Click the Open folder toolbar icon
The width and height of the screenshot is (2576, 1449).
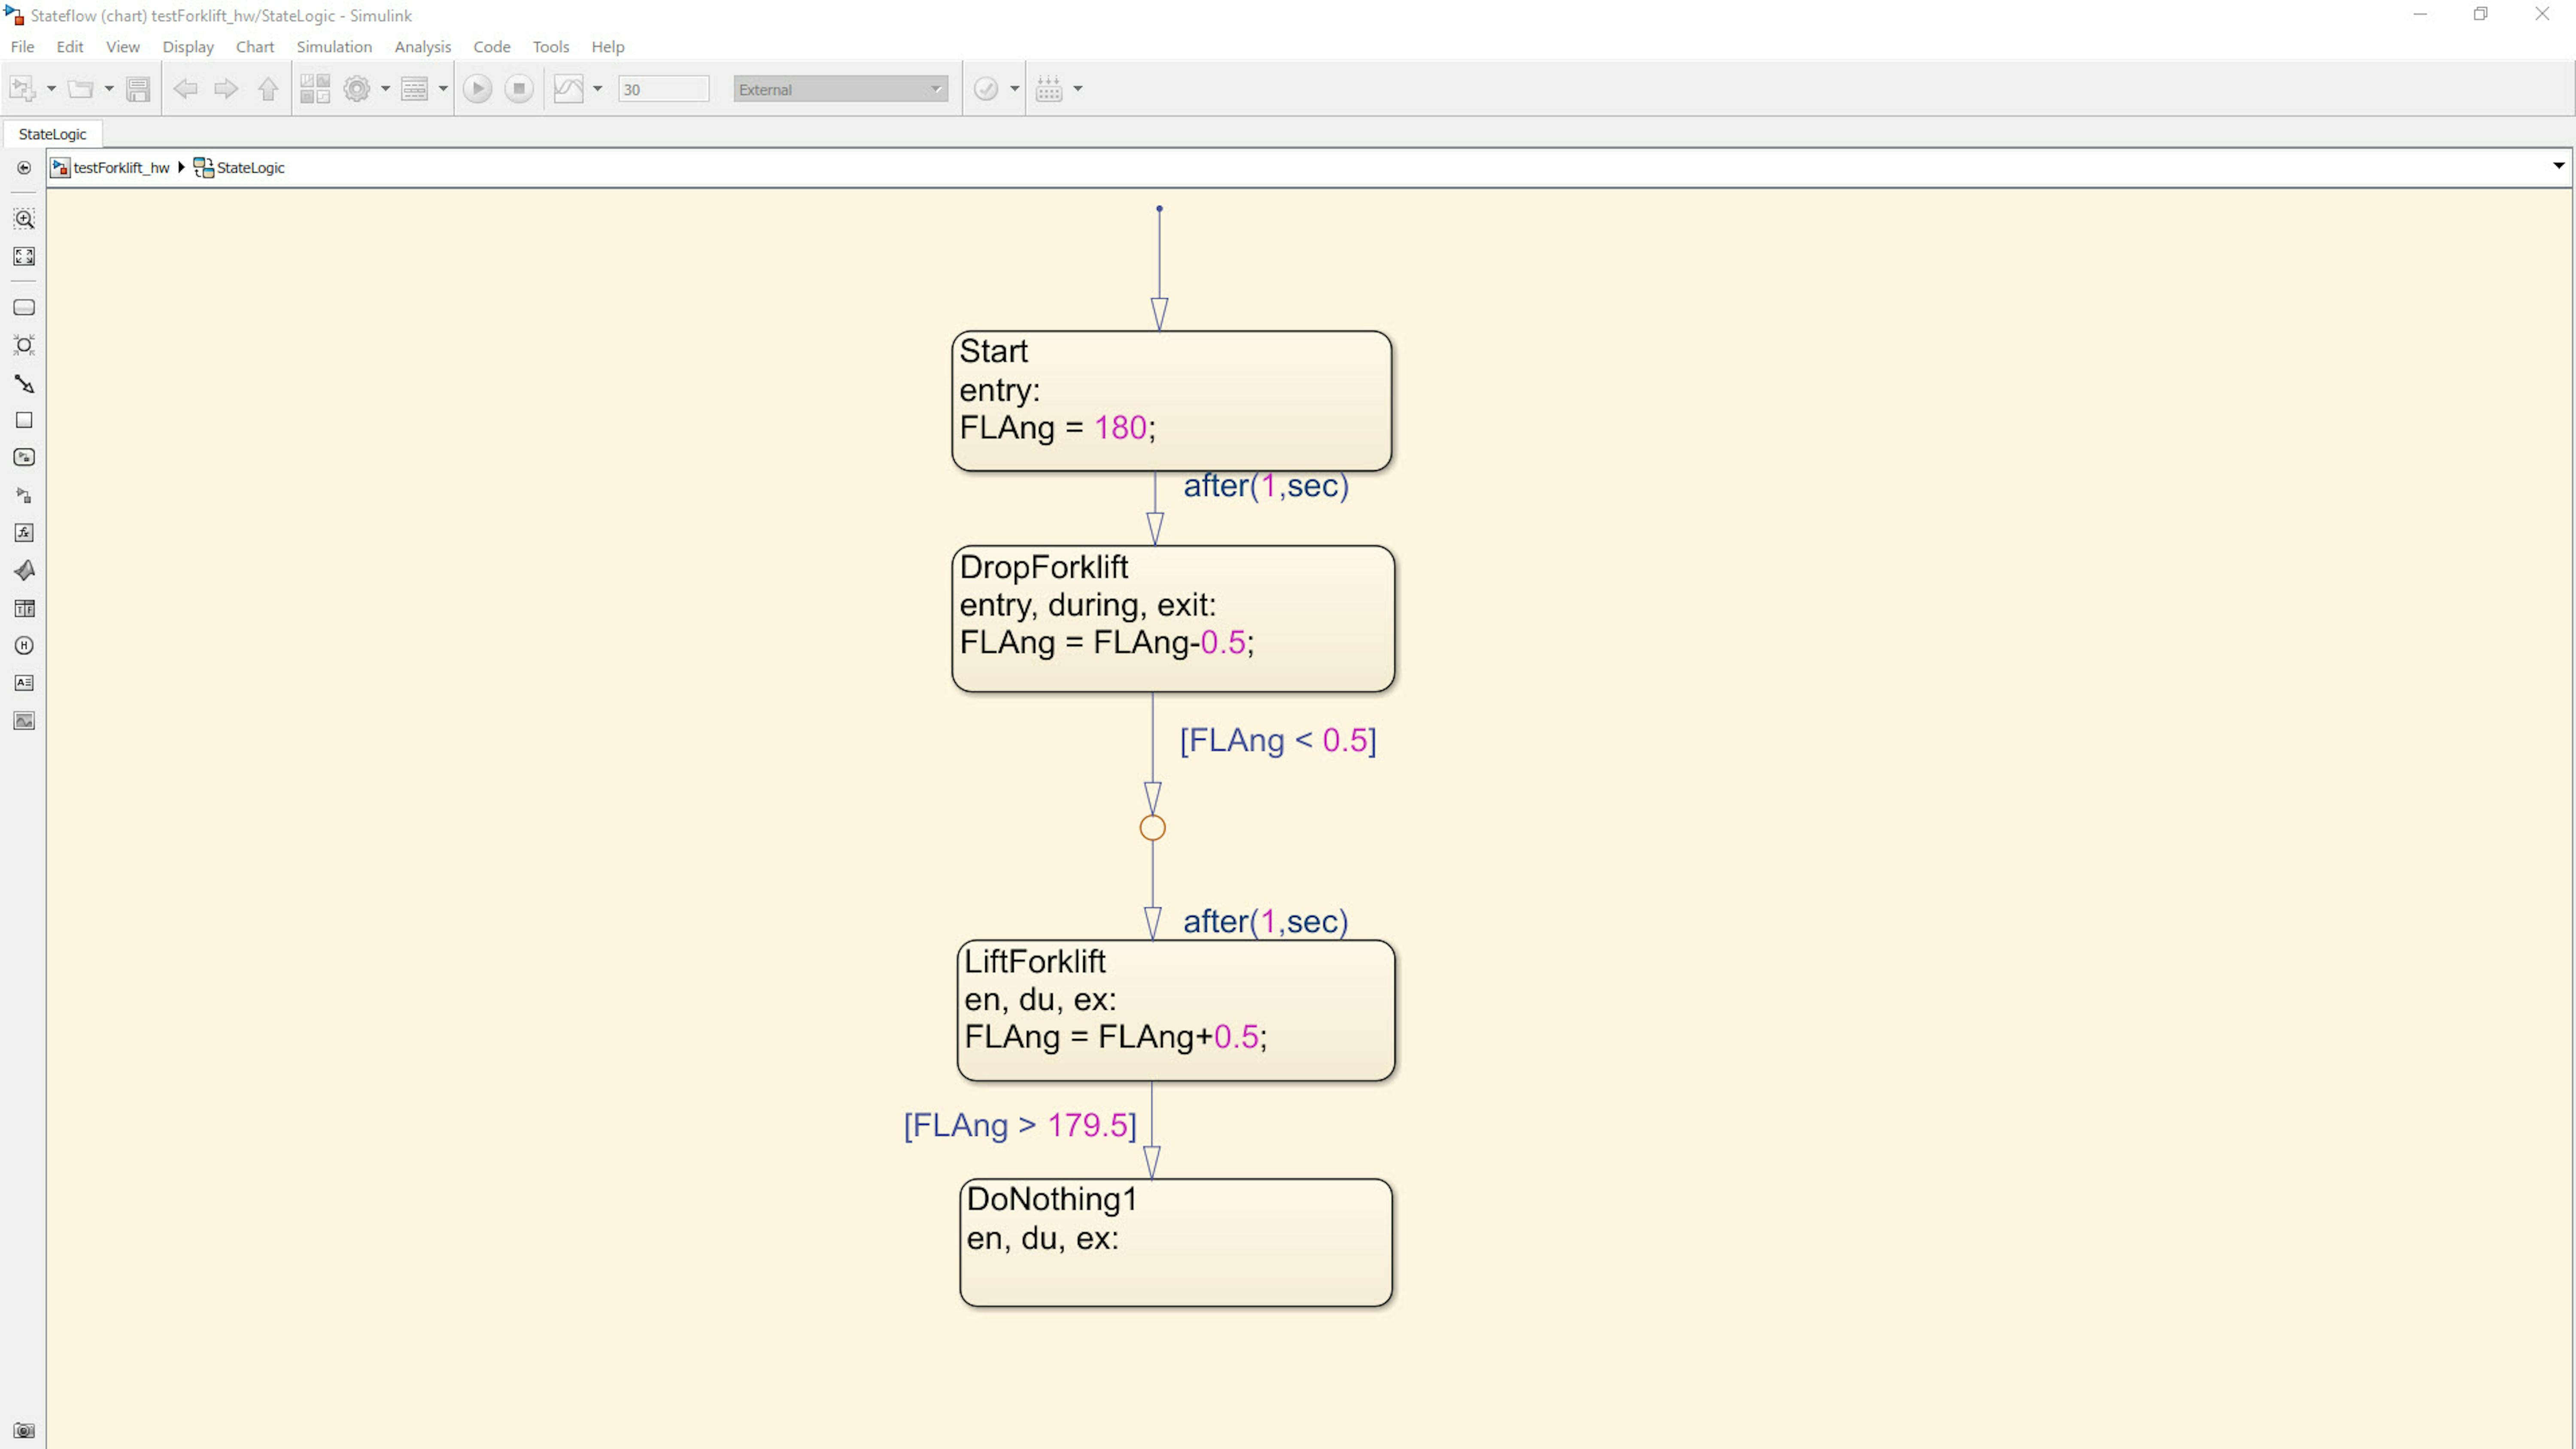tap(80, 89)
